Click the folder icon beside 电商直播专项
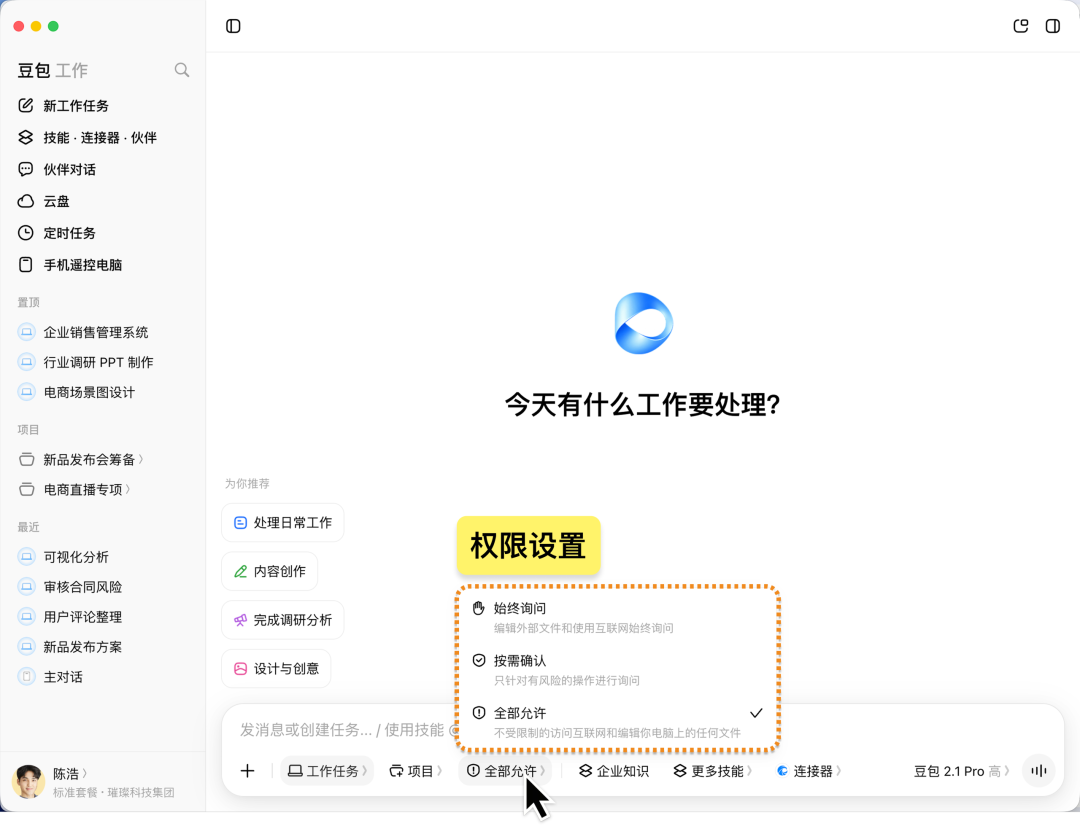Image resolution: width=1080 pixels, height=826 pixels. click(x=26, y=489)
